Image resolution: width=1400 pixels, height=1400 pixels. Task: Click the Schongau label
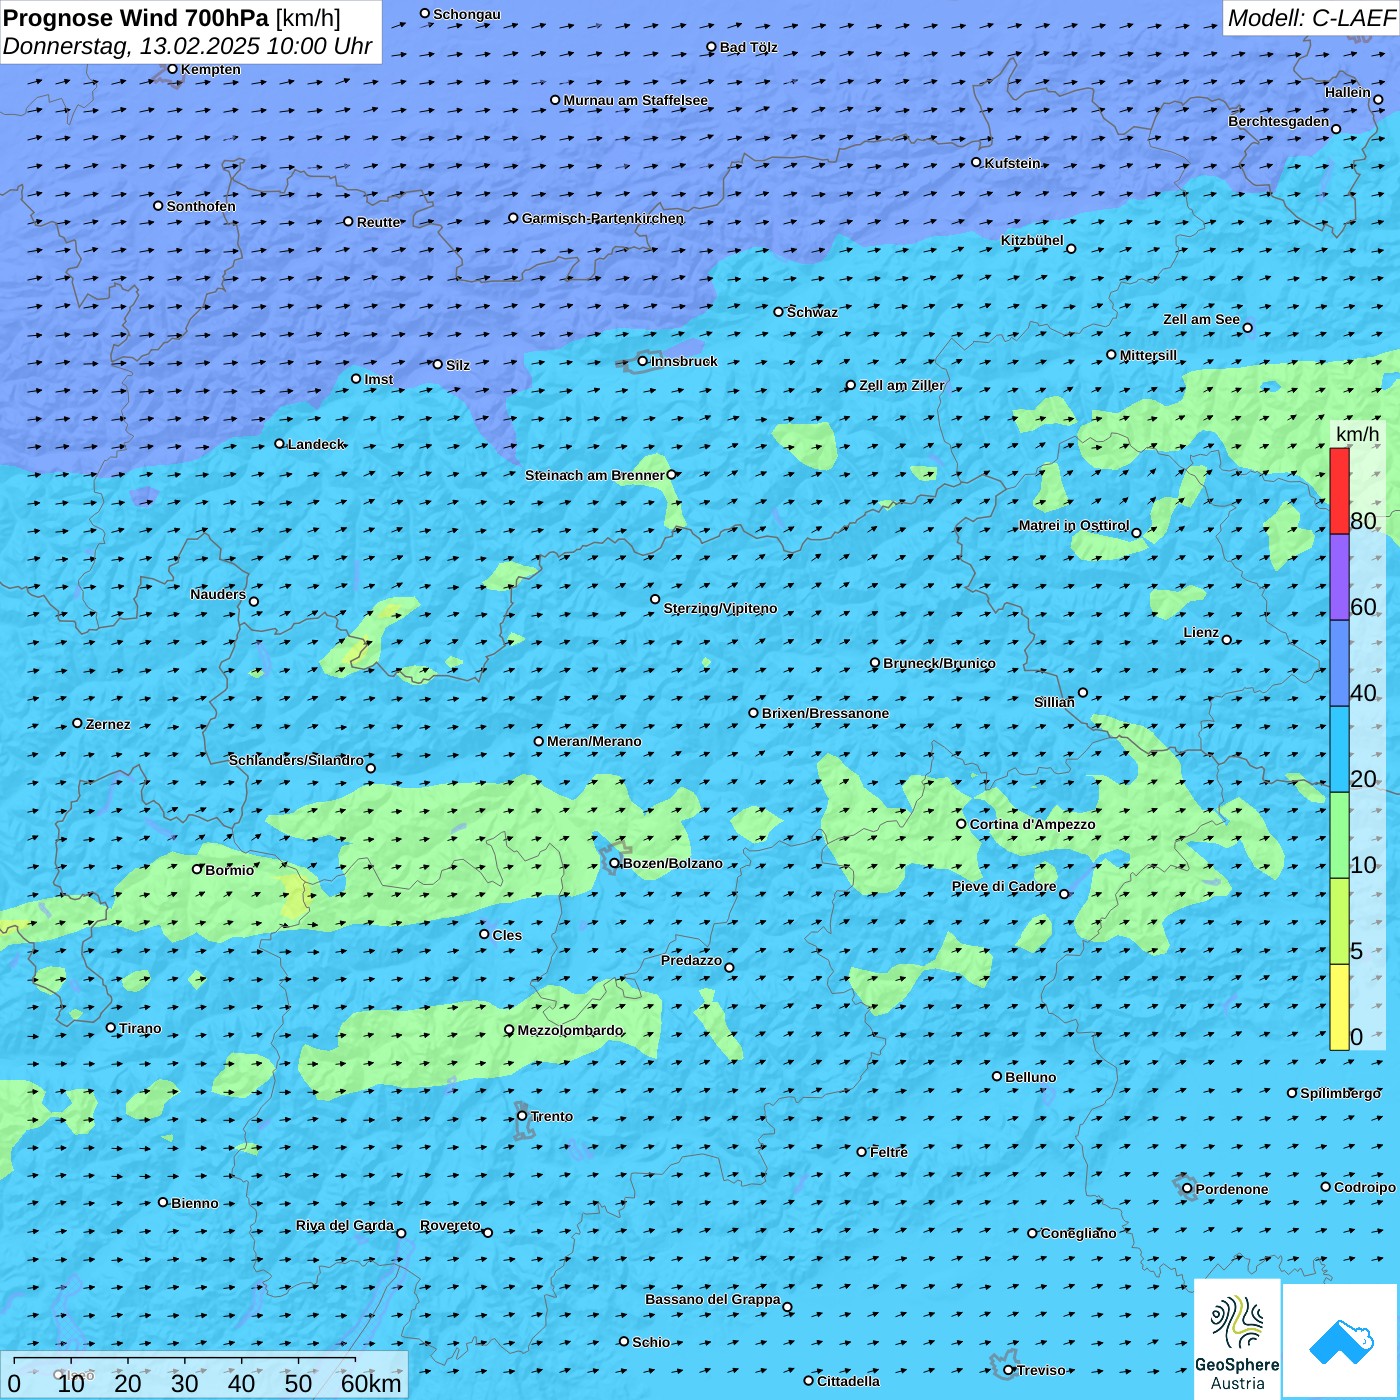(467, 14)
